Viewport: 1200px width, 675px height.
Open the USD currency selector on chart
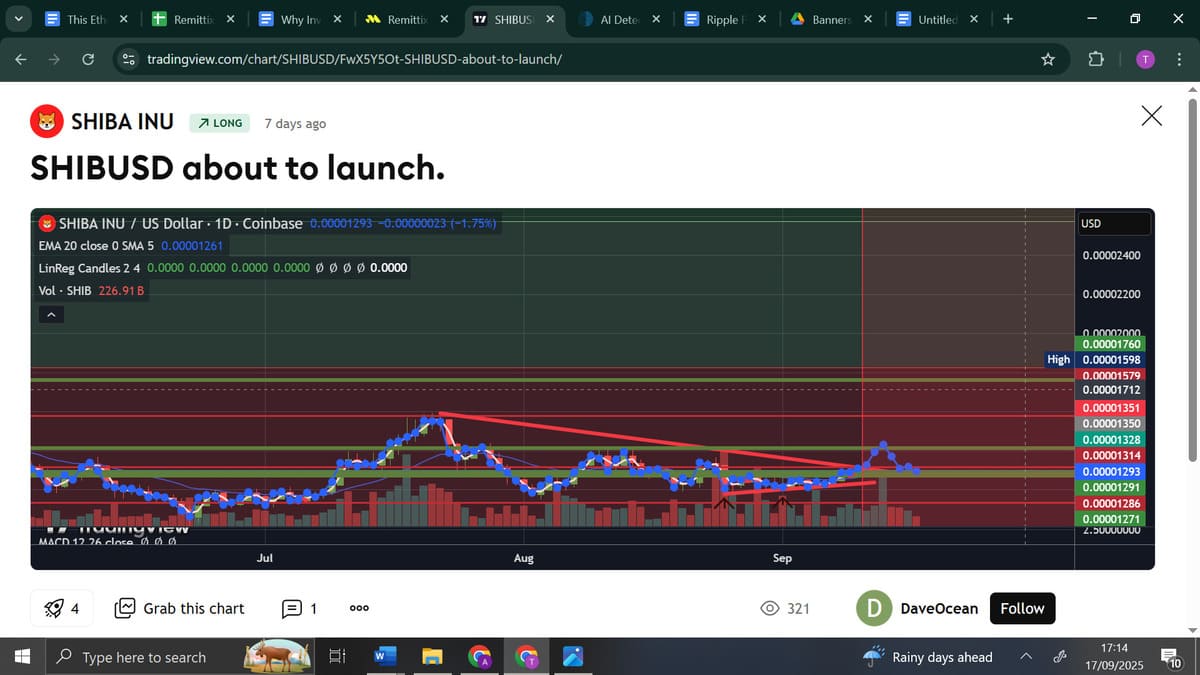tap(1113, 223)
